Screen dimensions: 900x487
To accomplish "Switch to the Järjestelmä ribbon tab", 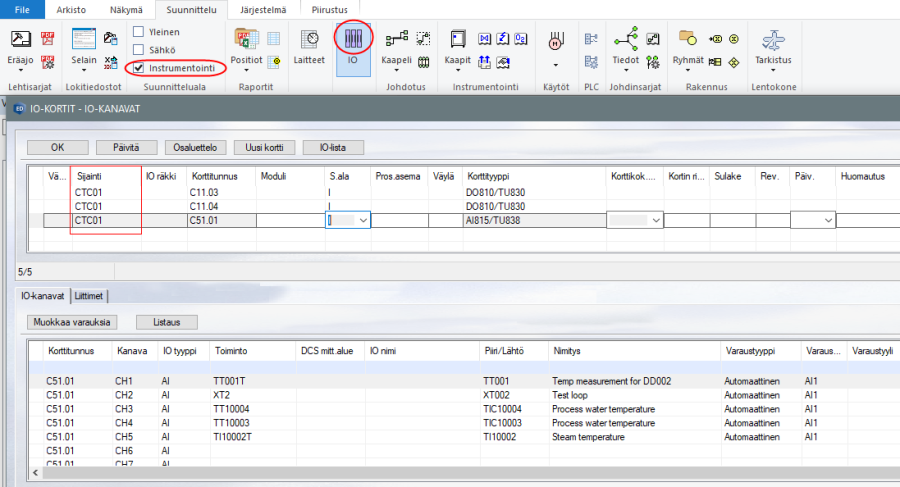I will tap(262, 9).
